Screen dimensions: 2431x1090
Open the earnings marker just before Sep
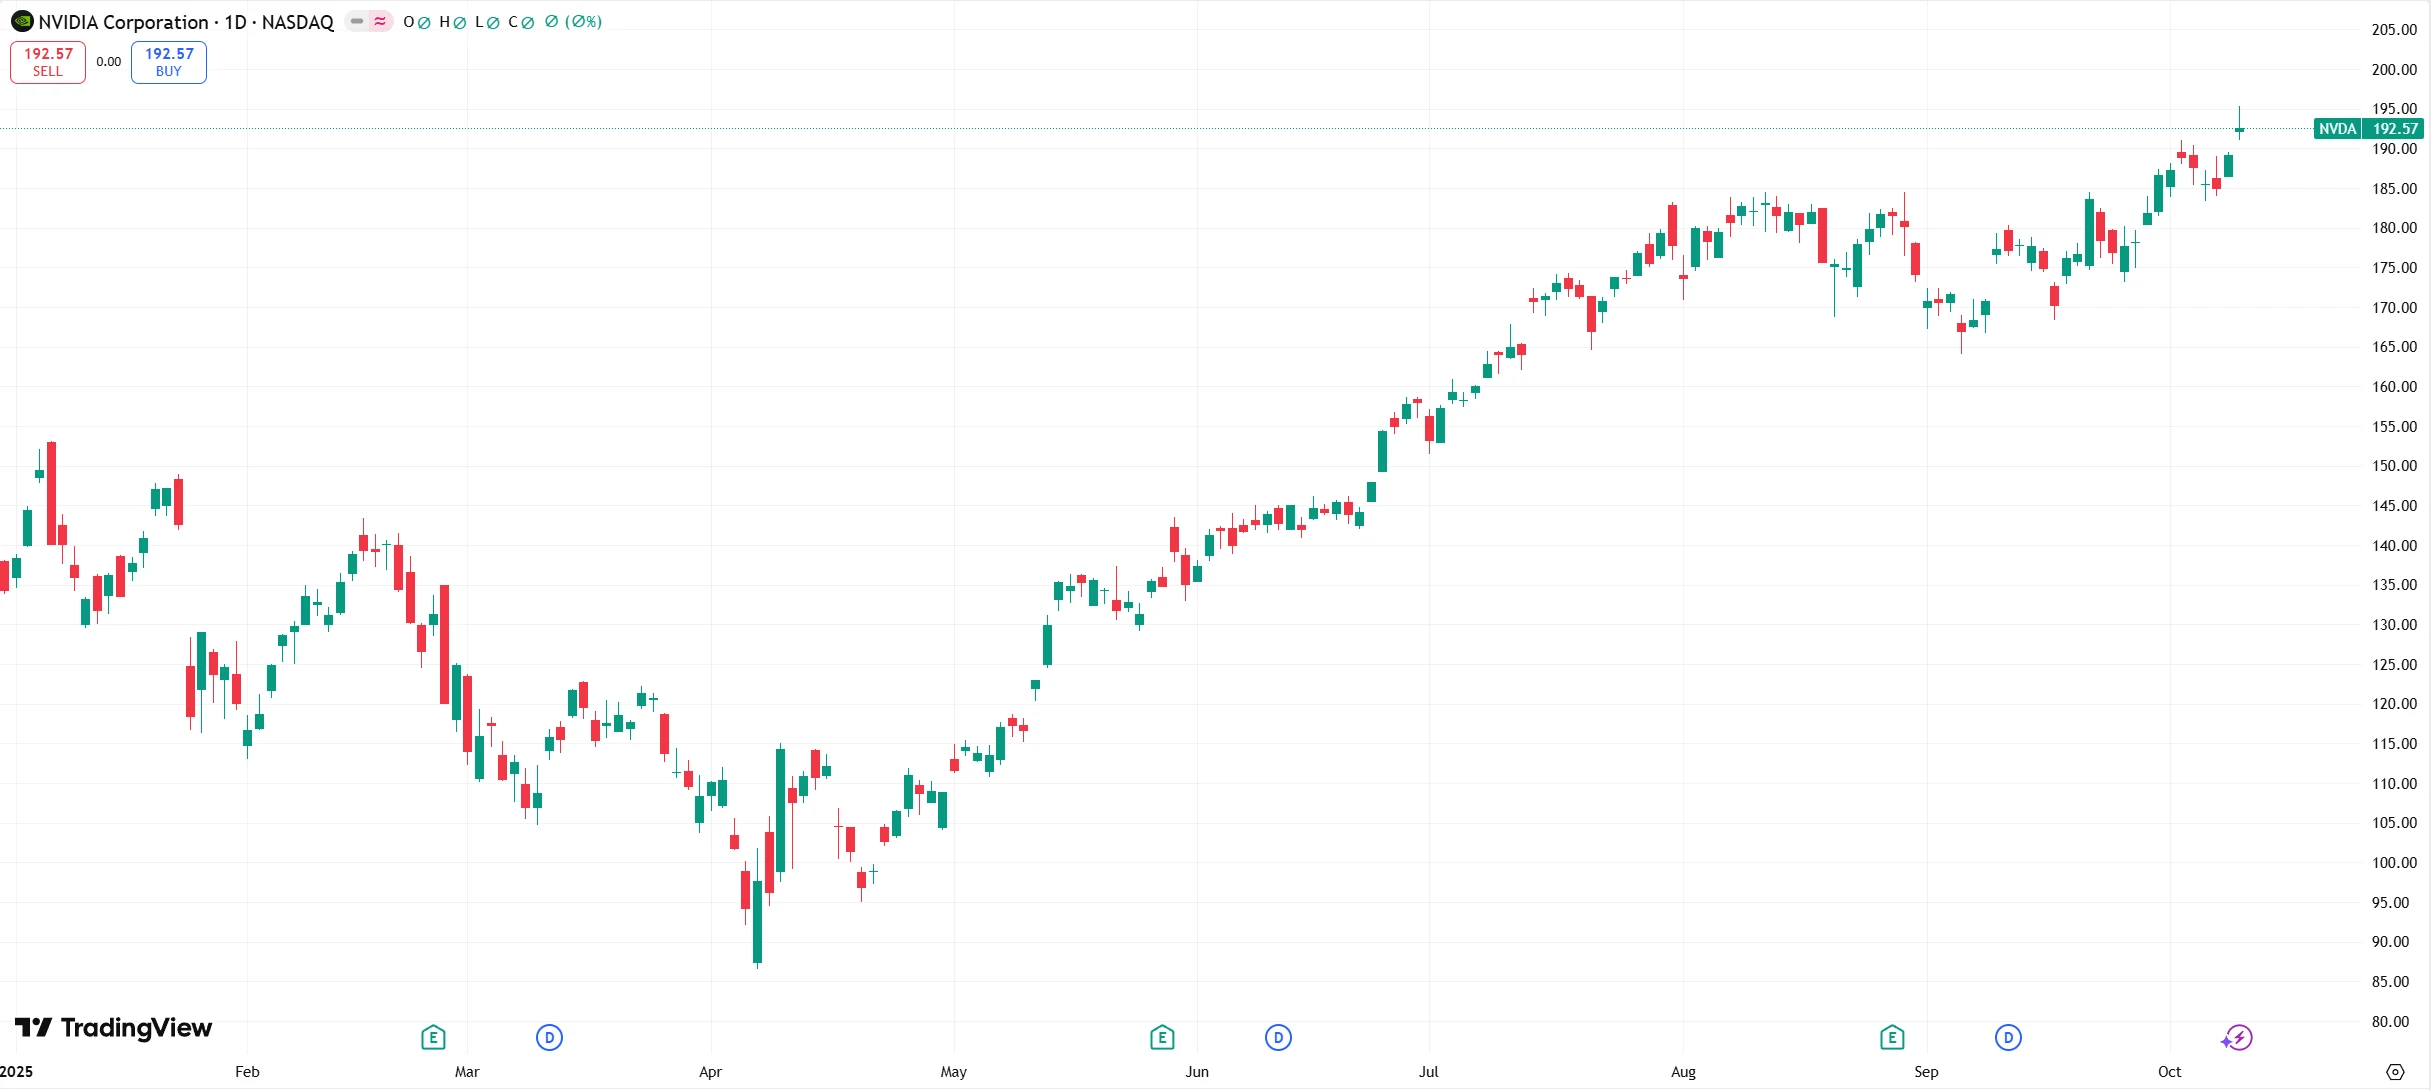pos(1891,1037)
